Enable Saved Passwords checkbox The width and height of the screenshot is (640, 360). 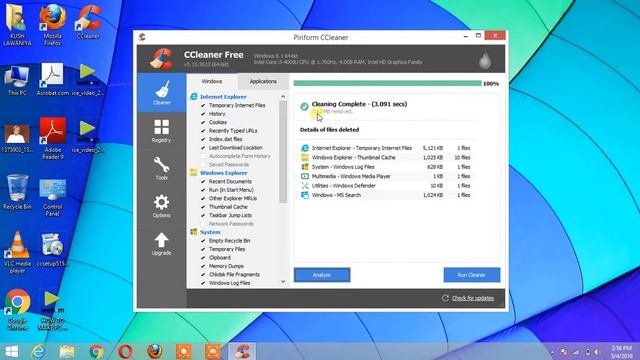[203, 164]
